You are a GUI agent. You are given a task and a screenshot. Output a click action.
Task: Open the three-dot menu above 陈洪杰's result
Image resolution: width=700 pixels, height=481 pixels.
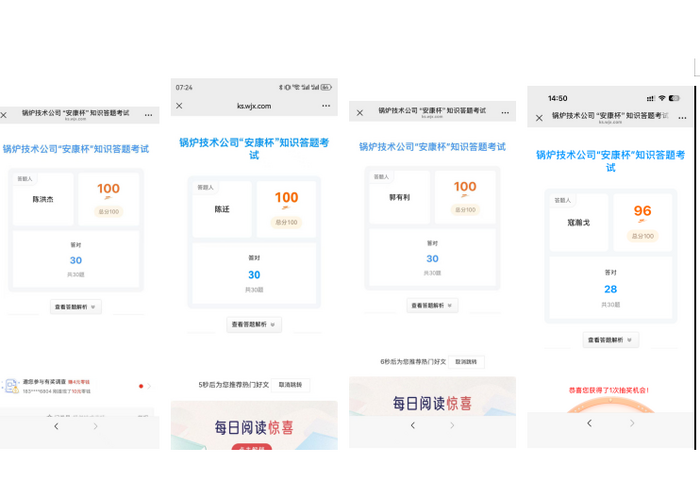(x=149, y=116)
